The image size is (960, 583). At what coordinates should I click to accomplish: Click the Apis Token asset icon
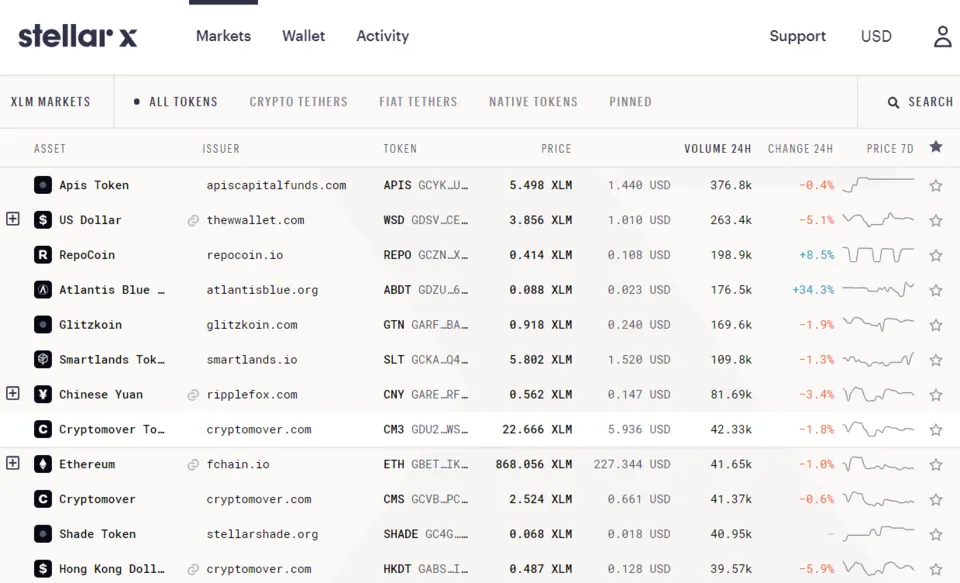click(x=42, y=185)
